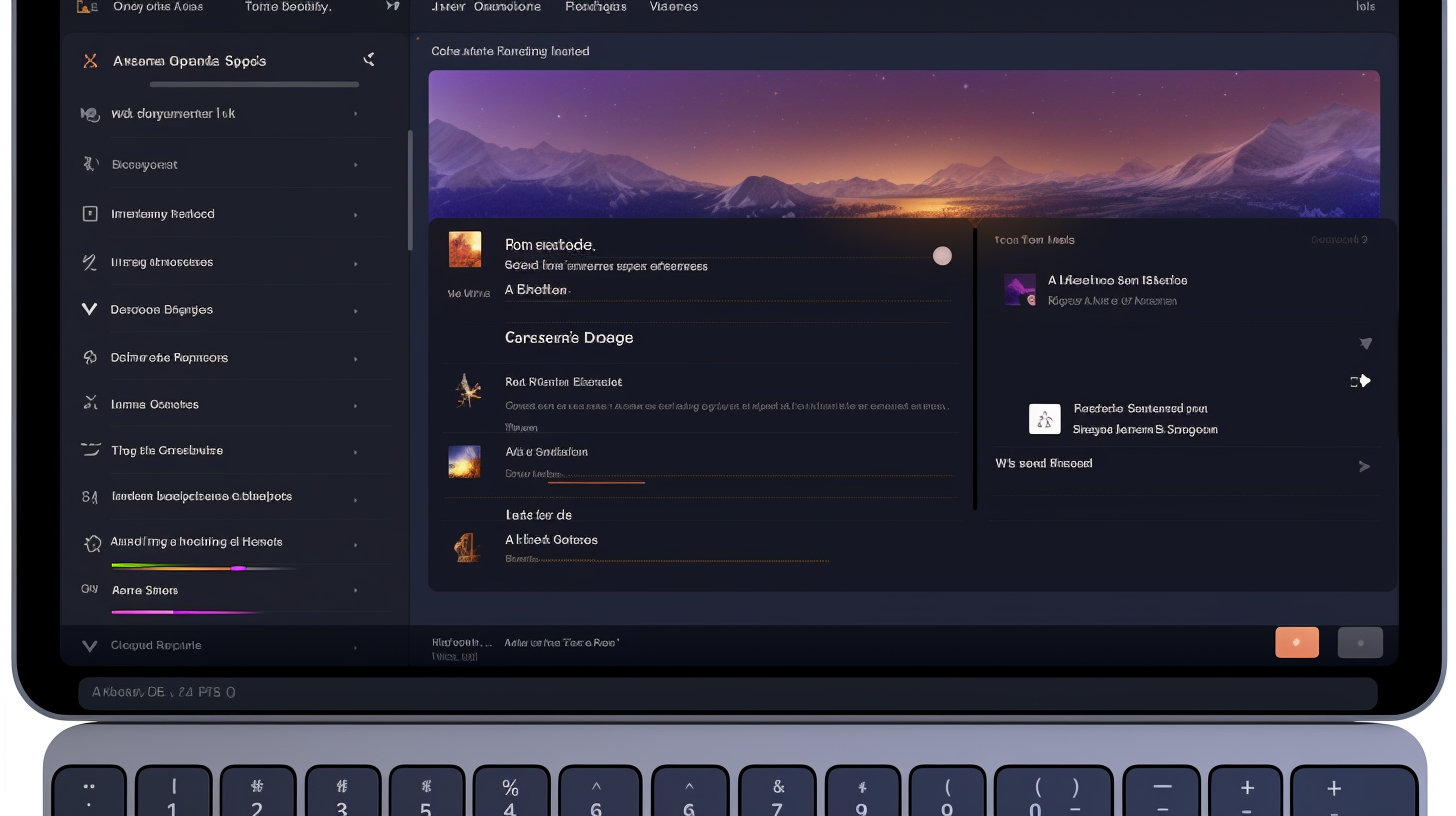1456x816 pixels.
Task: Click the gray triangular arrow icon in the right panel
Action: pyautogui.click(x=1365, y=343)
